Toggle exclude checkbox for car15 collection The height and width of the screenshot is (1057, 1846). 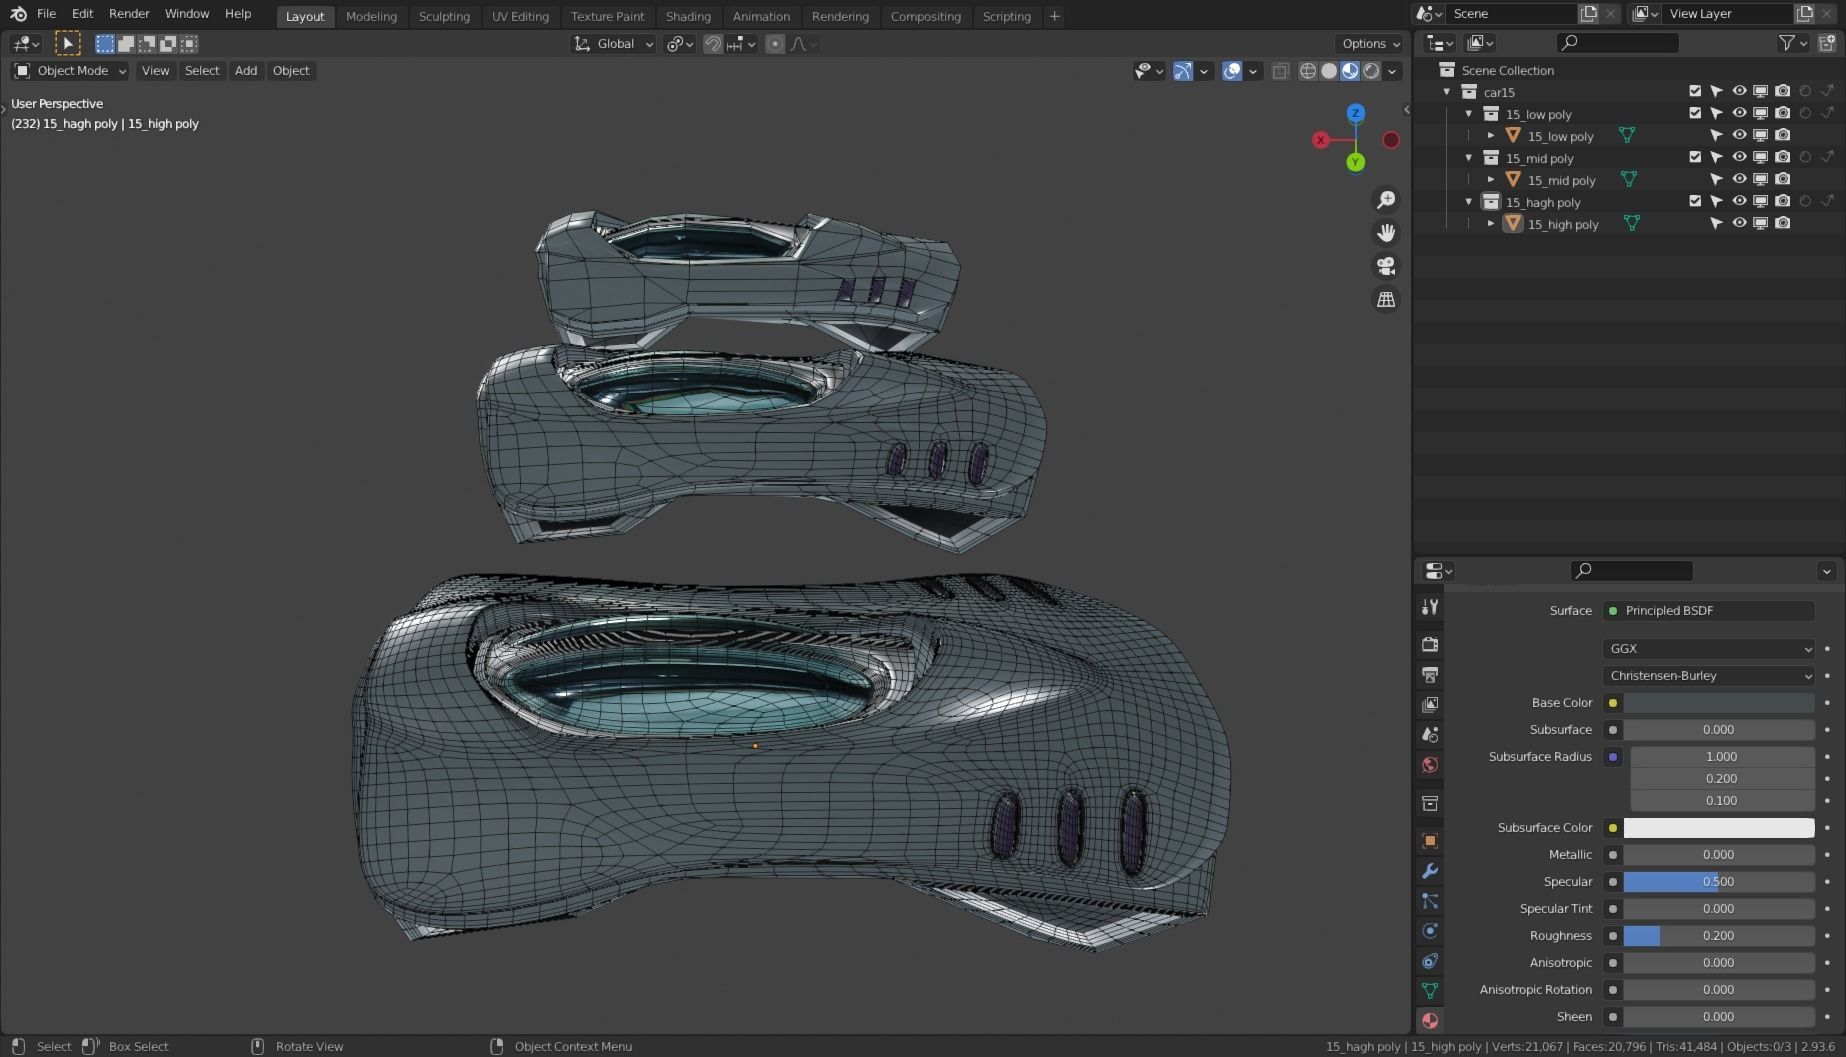tap(1695, 91)
